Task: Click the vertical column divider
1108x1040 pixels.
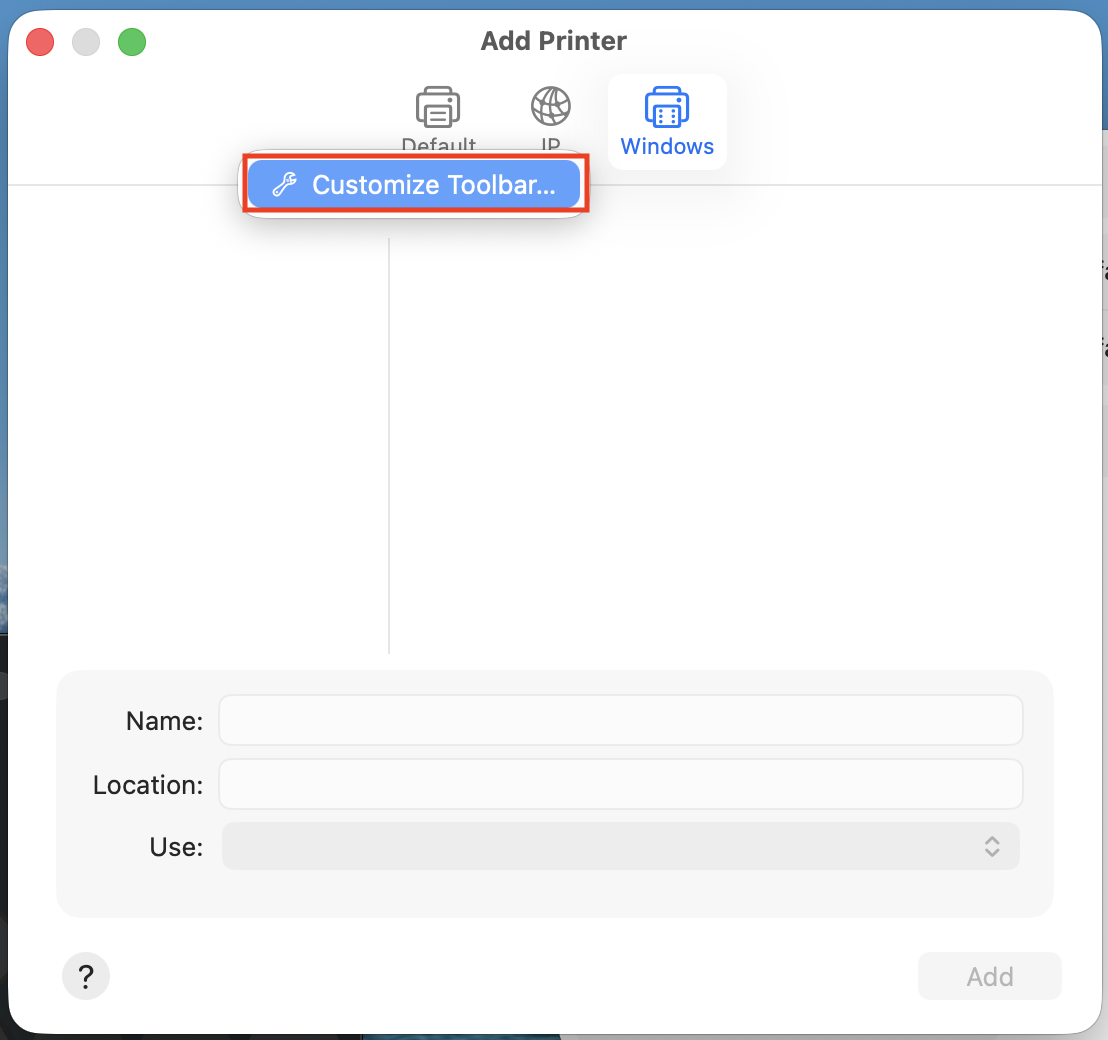Action: click(389, 445)
